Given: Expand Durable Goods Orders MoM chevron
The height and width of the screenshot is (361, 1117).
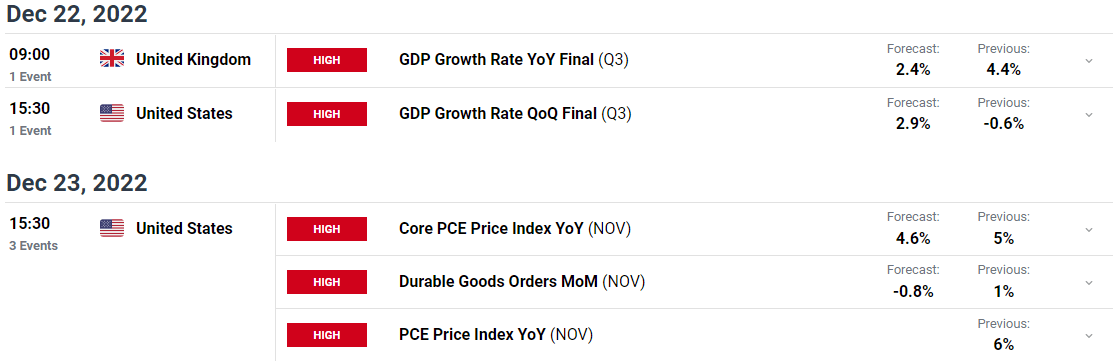Looking at the screenshot, I should [x=1089, y=283].
